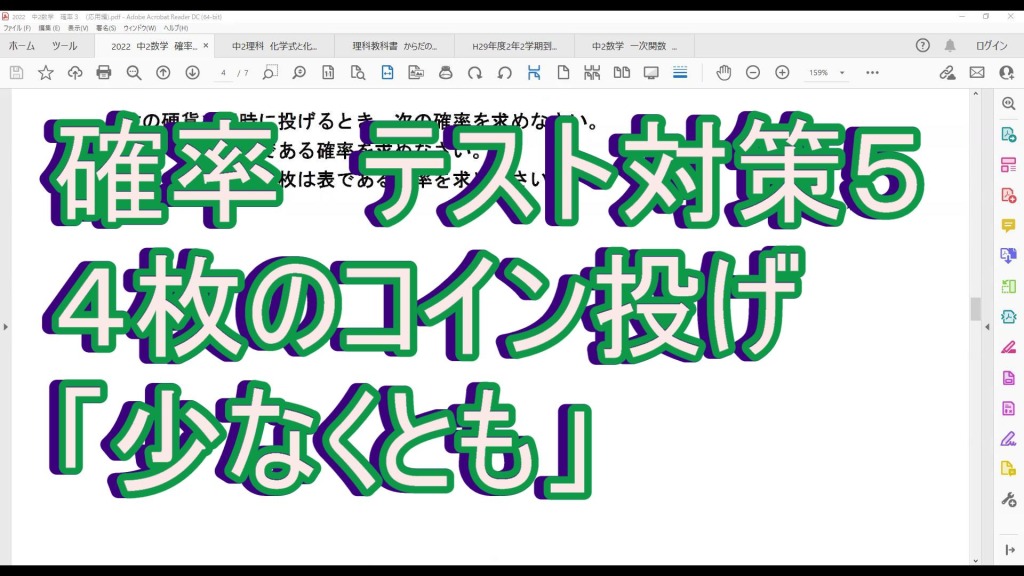The image size is (1024, 576).
Task: Select the hand pan tool
Action: click(x=723, y=73)
